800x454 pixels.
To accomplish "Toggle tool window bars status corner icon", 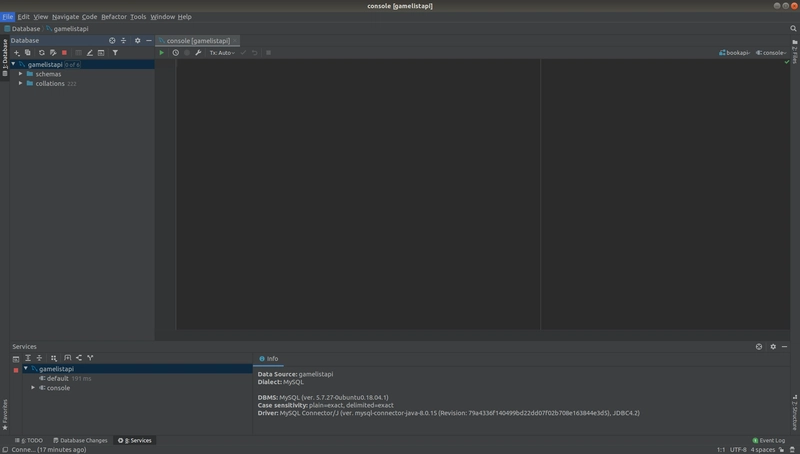I will (5, 449).
